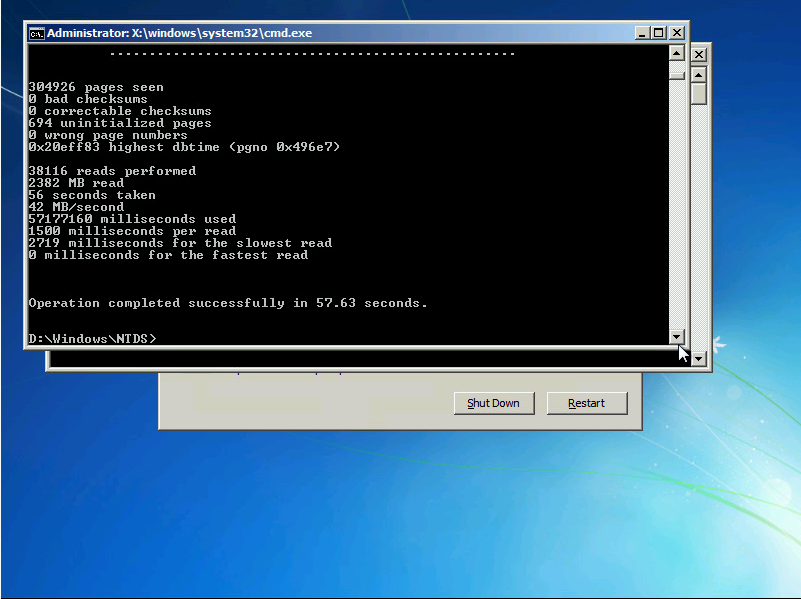Click the front console scroll up arrow
This screenshot has height=599, width=801.
[677, 54]
